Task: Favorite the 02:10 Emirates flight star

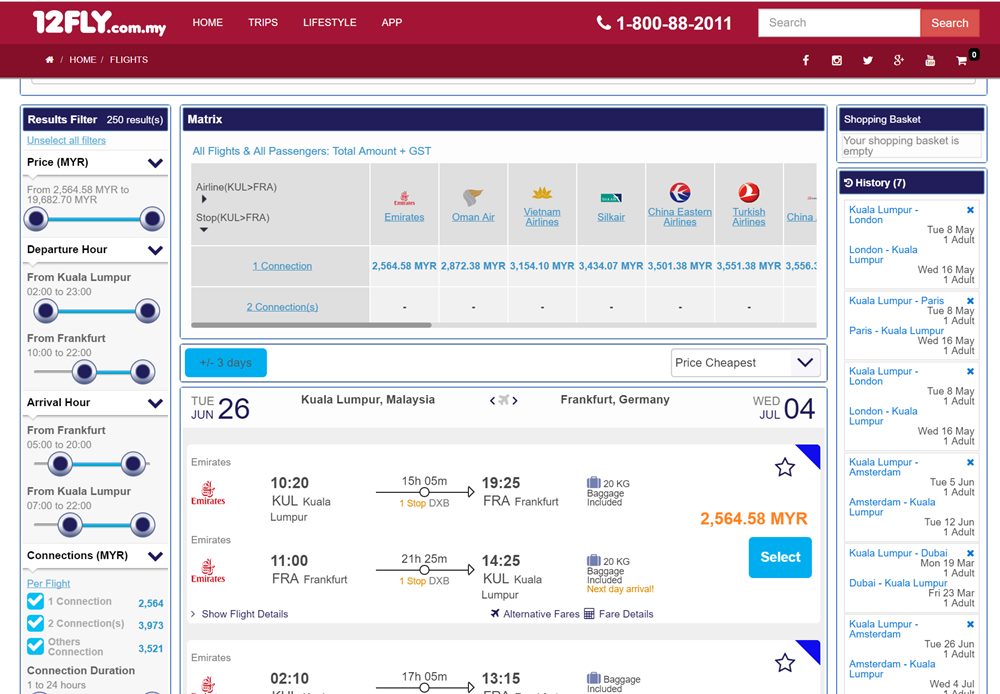Action: 784,663
